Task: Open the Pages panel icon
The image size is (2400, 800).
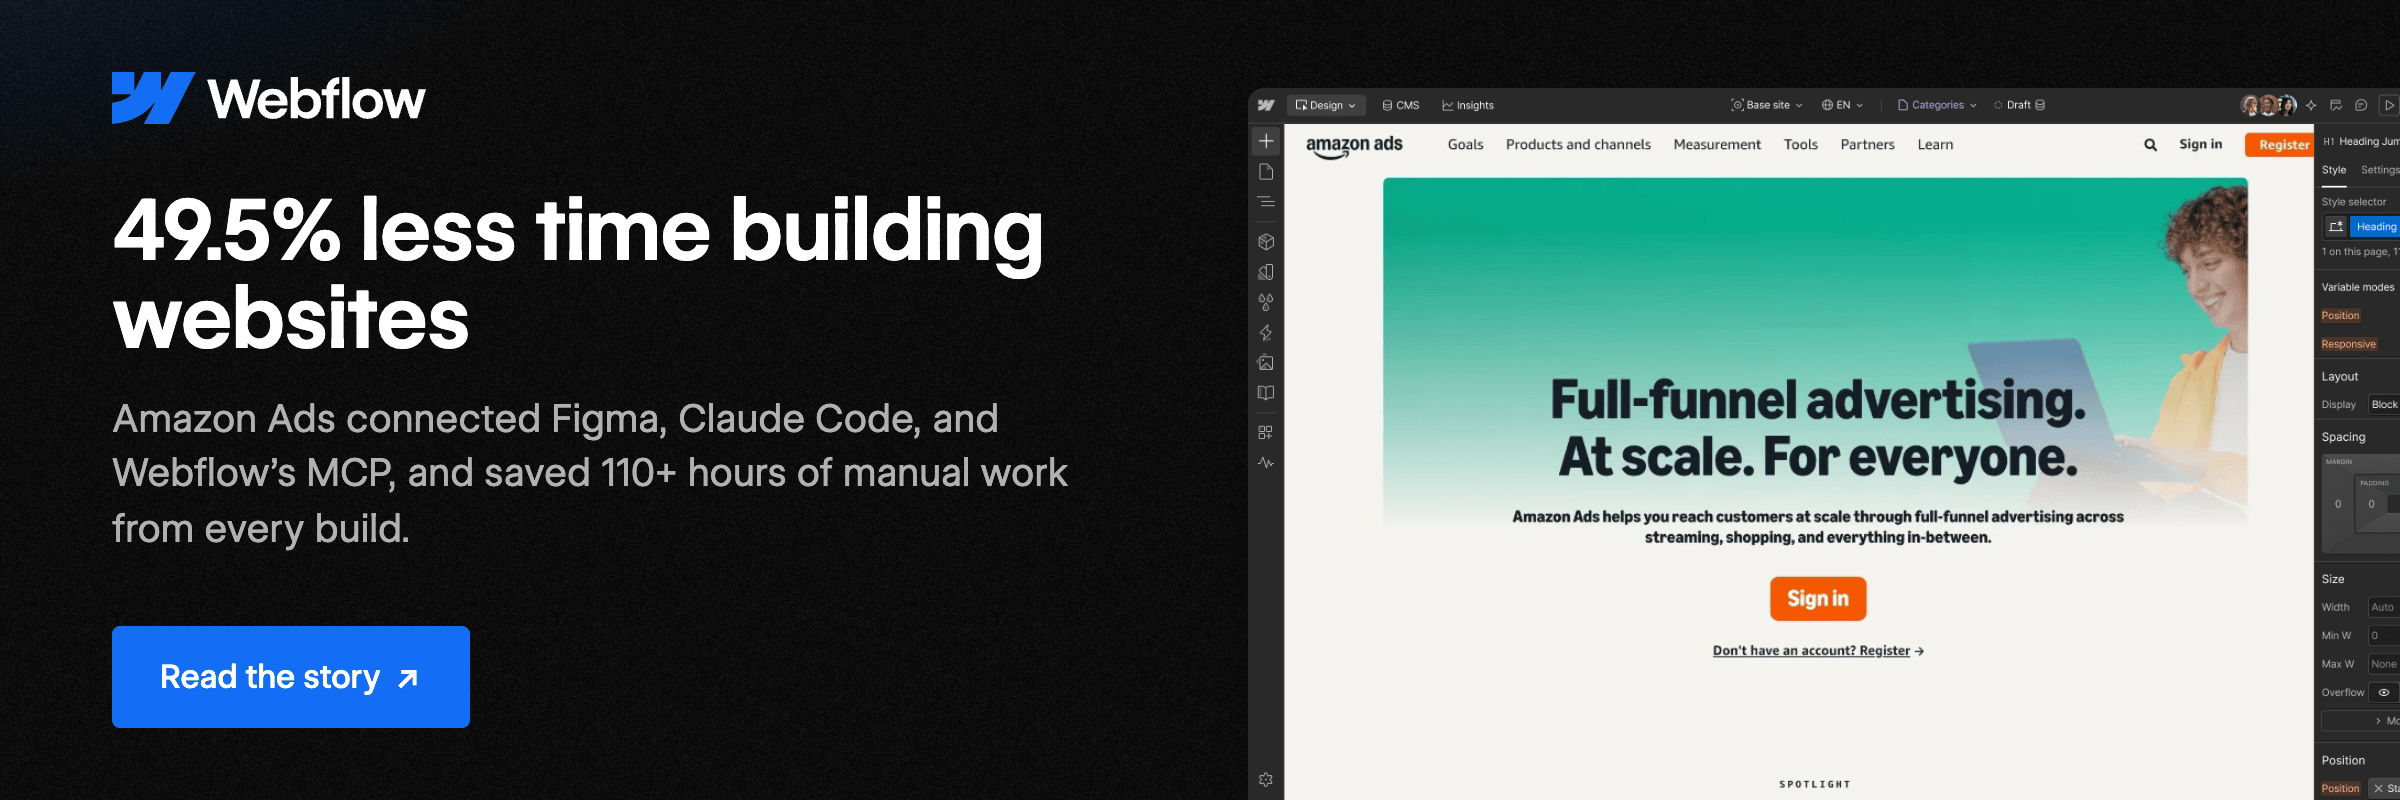Action: [1266, 172]
